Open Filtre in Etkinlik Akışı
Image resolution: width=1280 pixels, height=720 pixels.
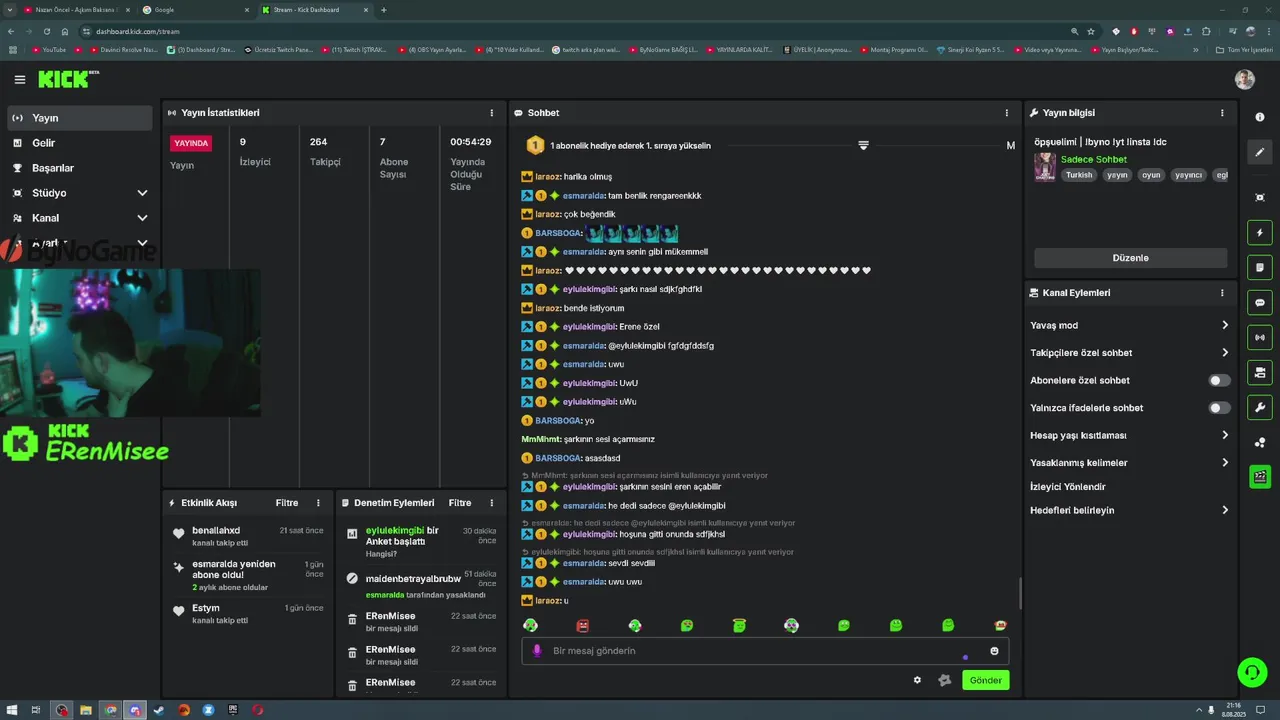coord(287,503)
